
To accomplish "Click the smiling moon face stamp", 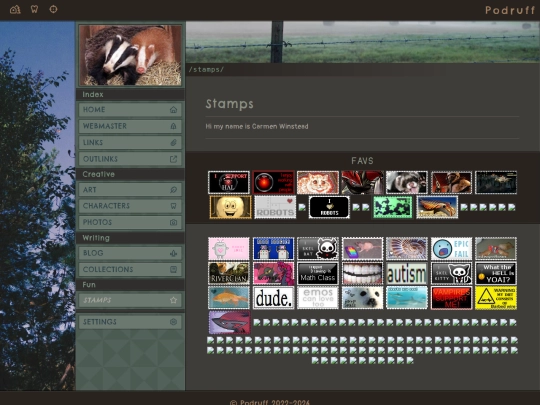I will coord(230,207).
